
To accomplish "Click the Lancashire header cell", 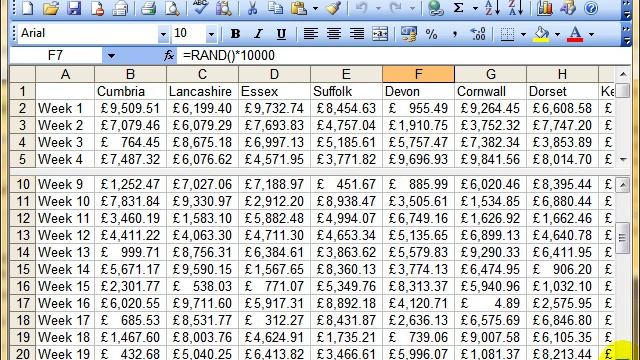I will click(x=202, y=91).
